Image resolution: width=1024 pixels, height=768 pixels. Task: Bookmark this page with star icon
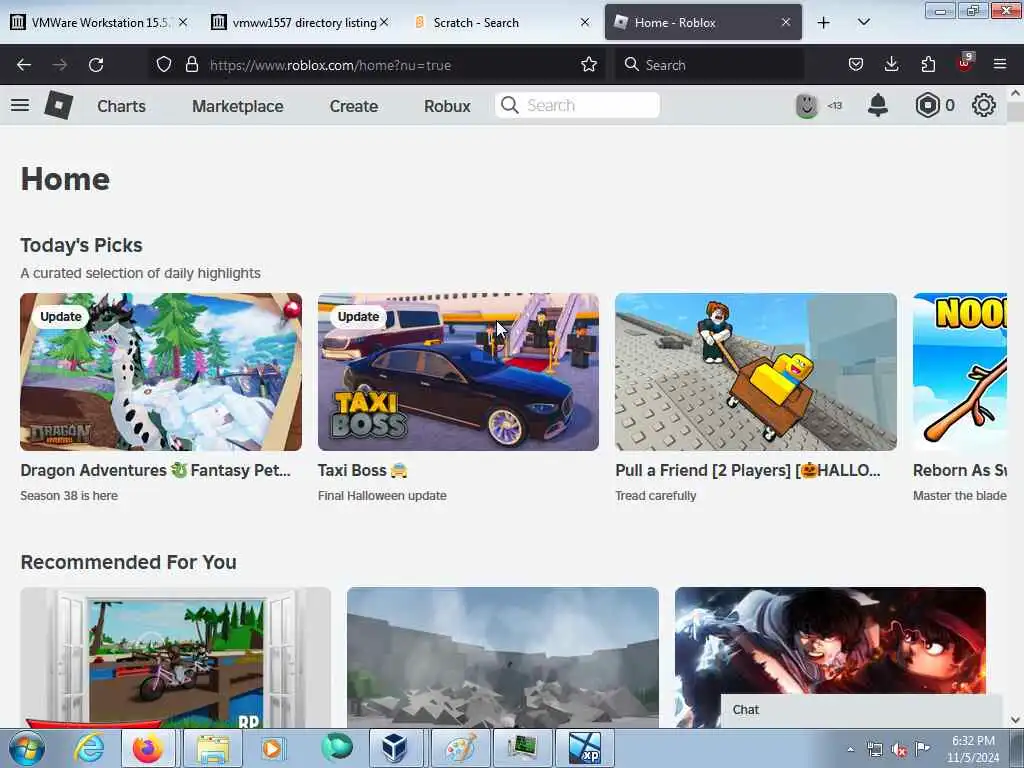[588, 65]
